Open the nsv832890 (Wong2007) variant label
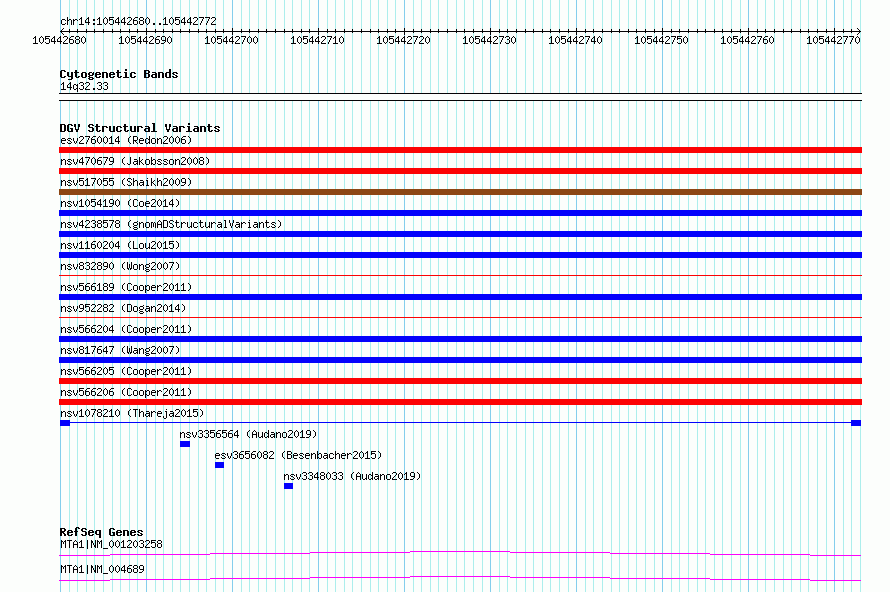This screenshot has height=592, width=890. pyautogui.click(x=120, y=266)
